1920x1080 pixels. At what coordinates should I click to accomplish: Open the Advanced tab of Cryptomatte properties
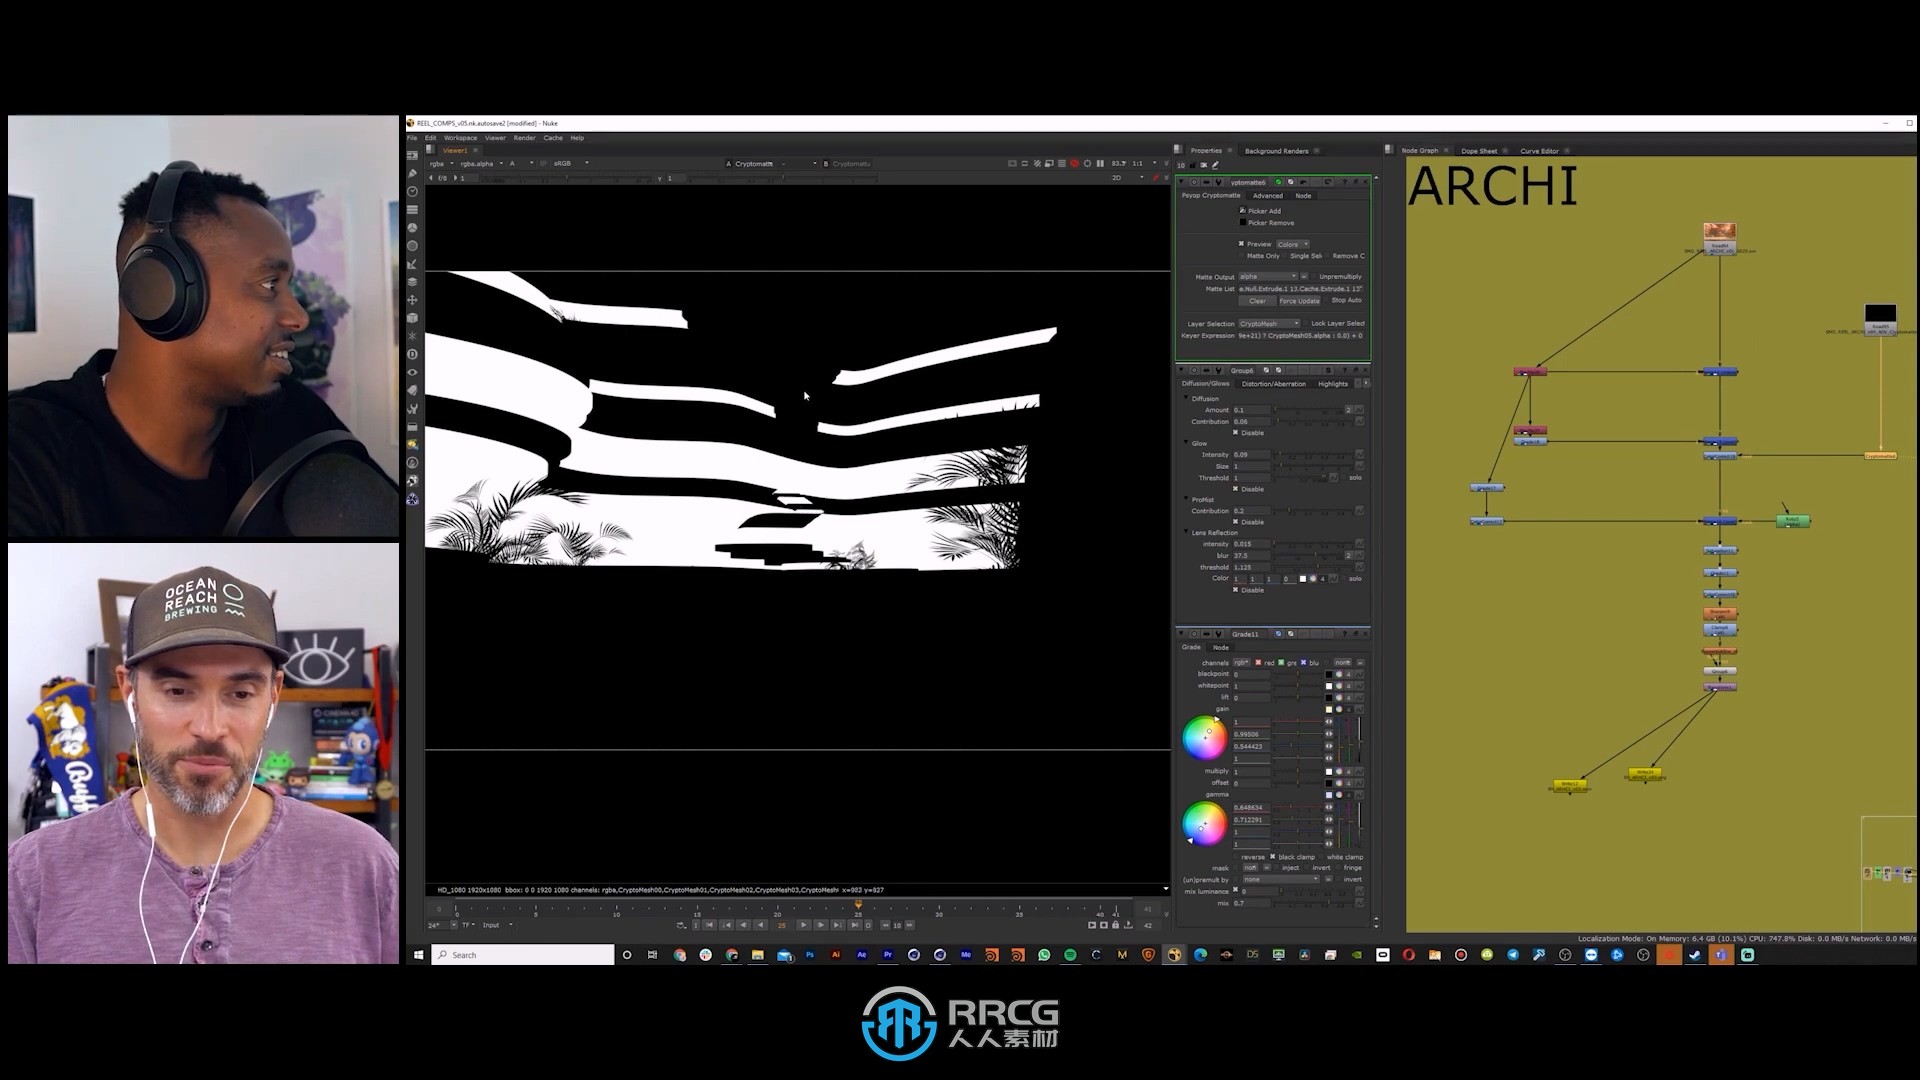point(1267,196)
